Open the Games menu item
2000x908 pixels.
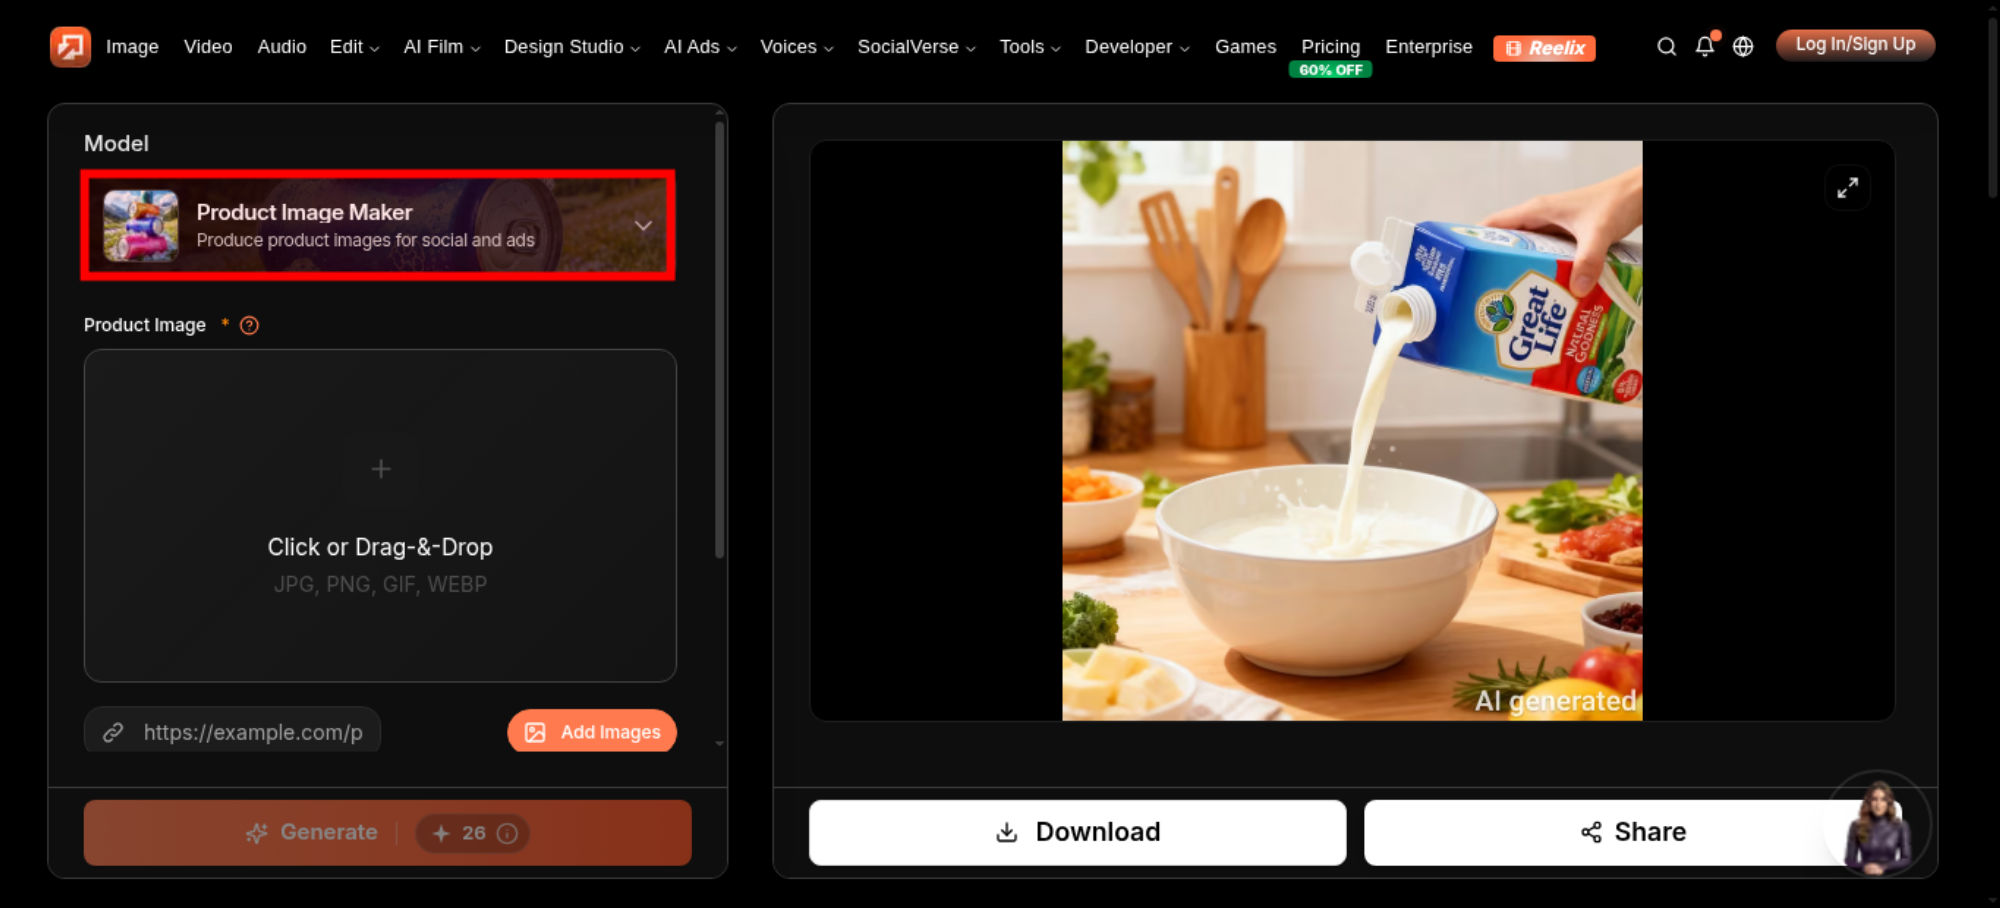click(1245, 47)
